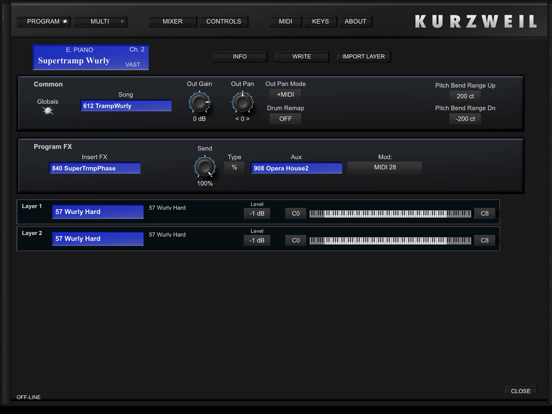Go to the CONTROLS page

click(224, 21)
